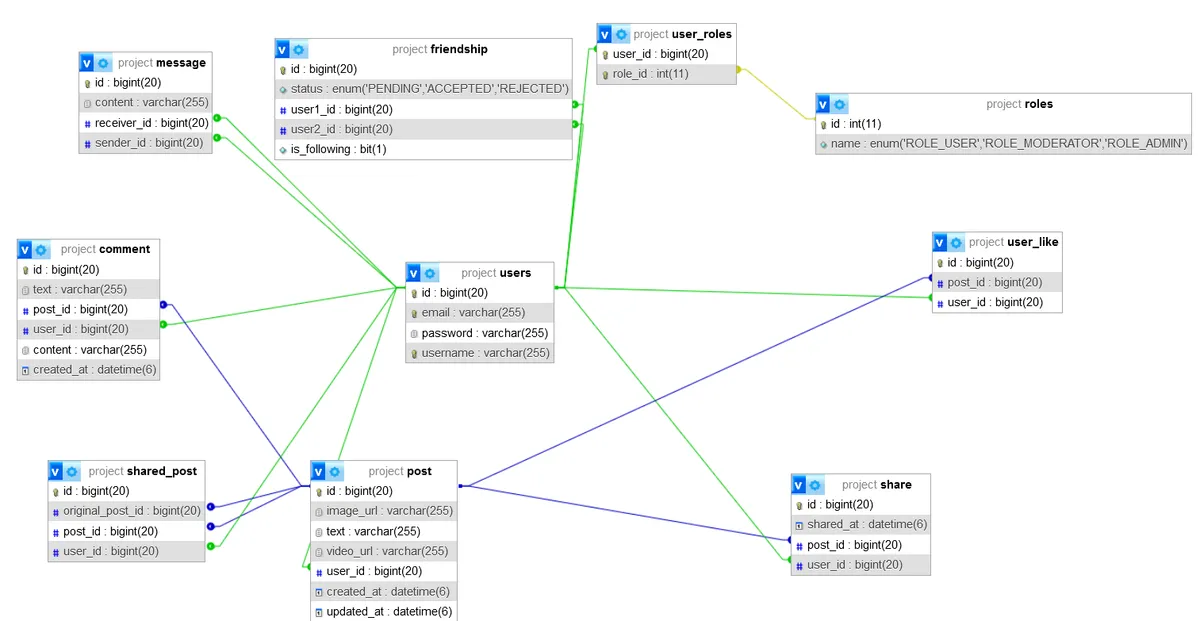Select the name enum column in roles
This screenshot has width=1200, height=621.
coord(1004,144)
